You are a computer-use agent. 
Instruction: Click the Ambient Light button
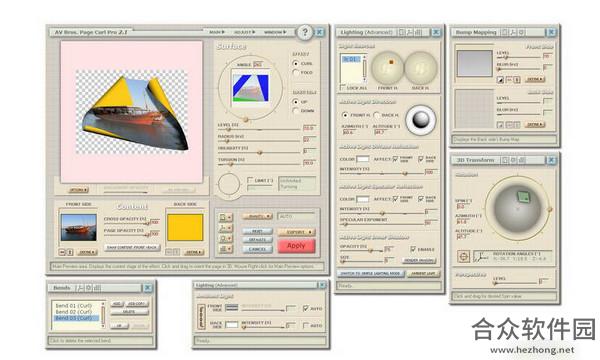[424, 274]
